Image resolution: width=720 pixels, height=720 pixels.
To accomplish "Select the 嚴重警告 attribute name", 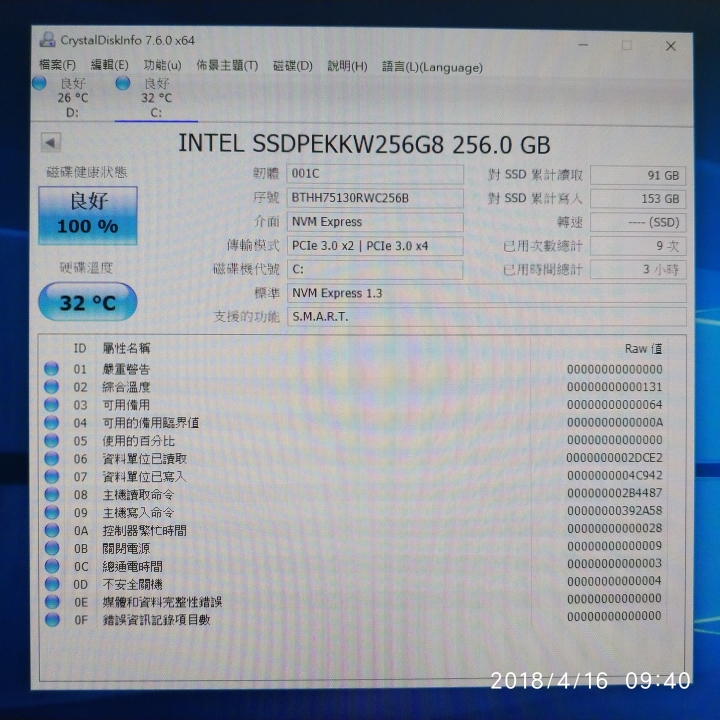I will (126, 369).
